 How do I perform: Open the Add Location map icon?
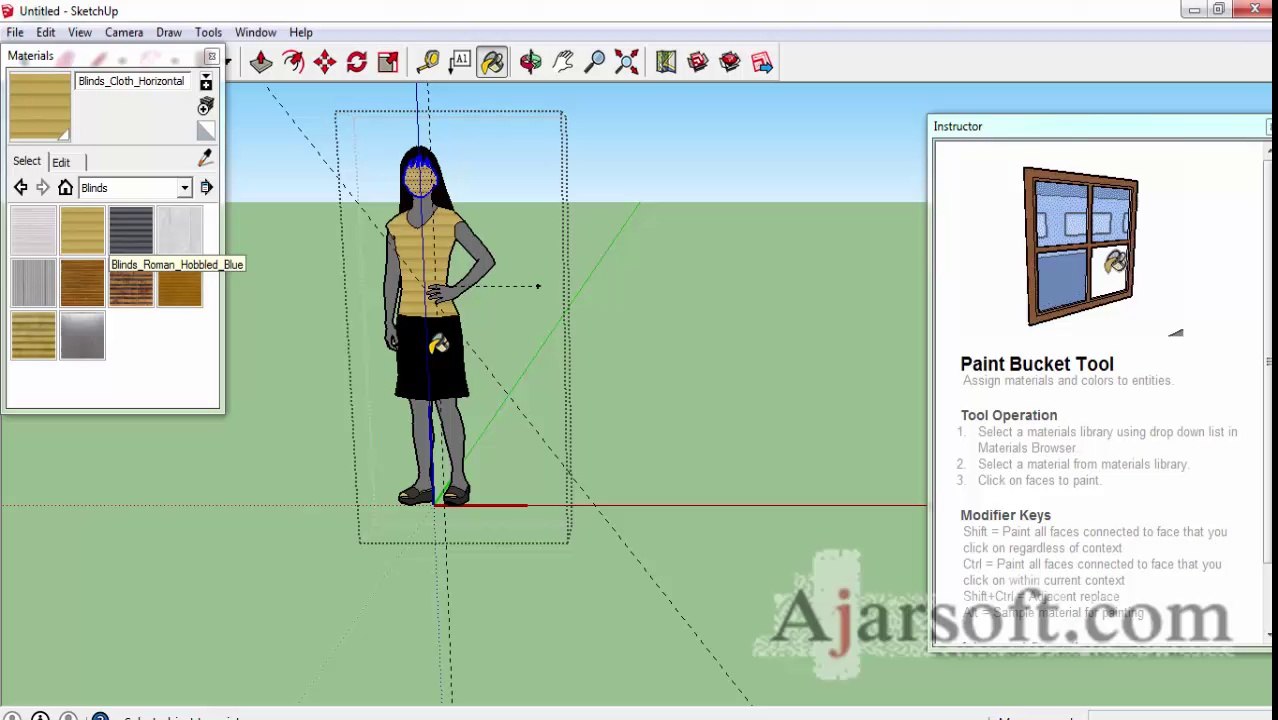(x=666, y=62)
